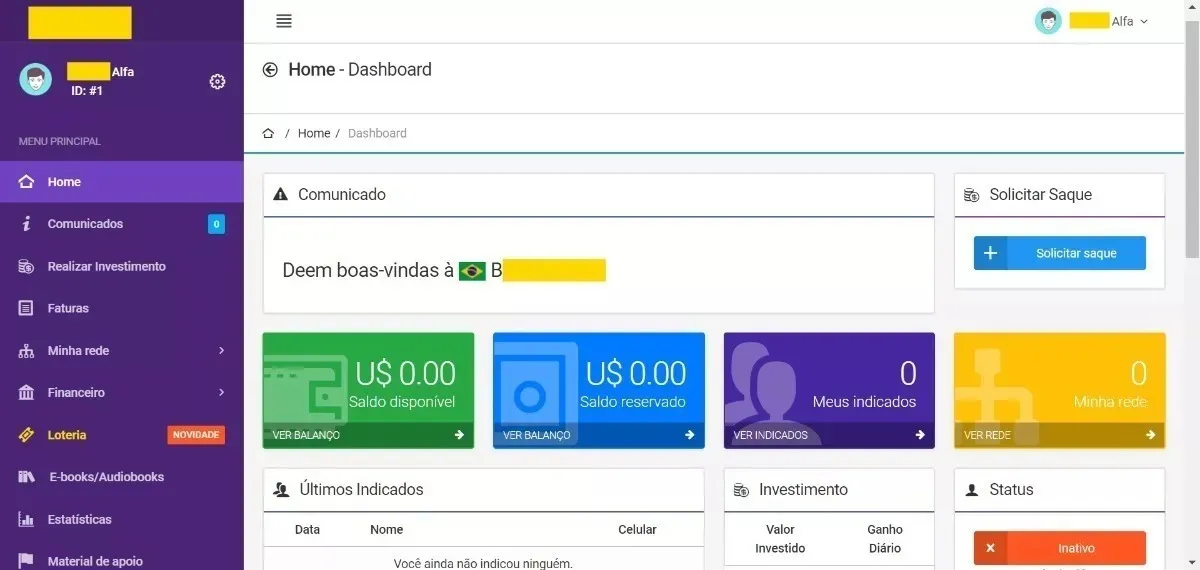Viewport: 1200px width, 570px height.
Task: Open the Loteria menu item
Action: click(122, 435)
